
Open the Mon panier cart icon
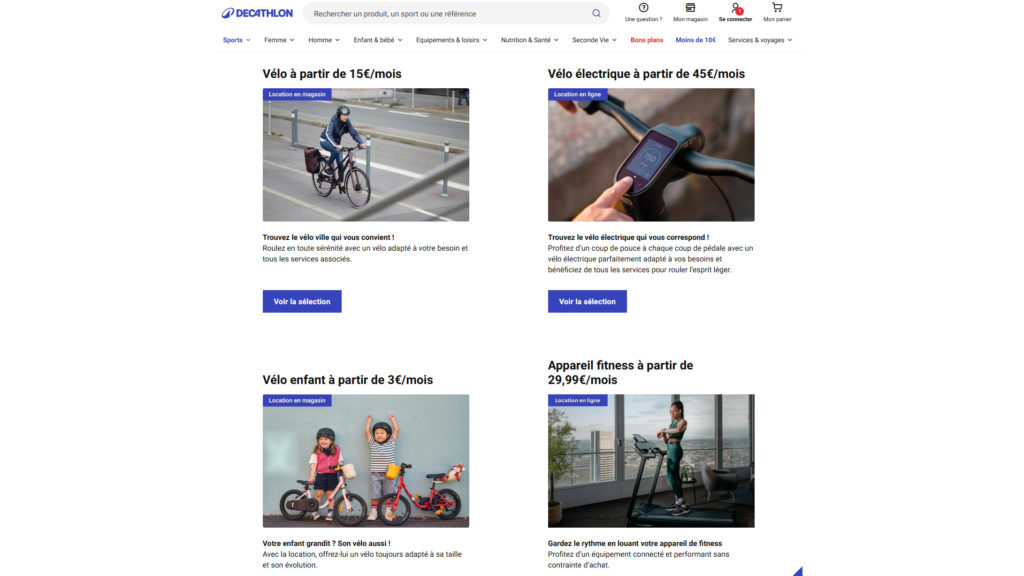pyautogui.click(x=777, y=8)
